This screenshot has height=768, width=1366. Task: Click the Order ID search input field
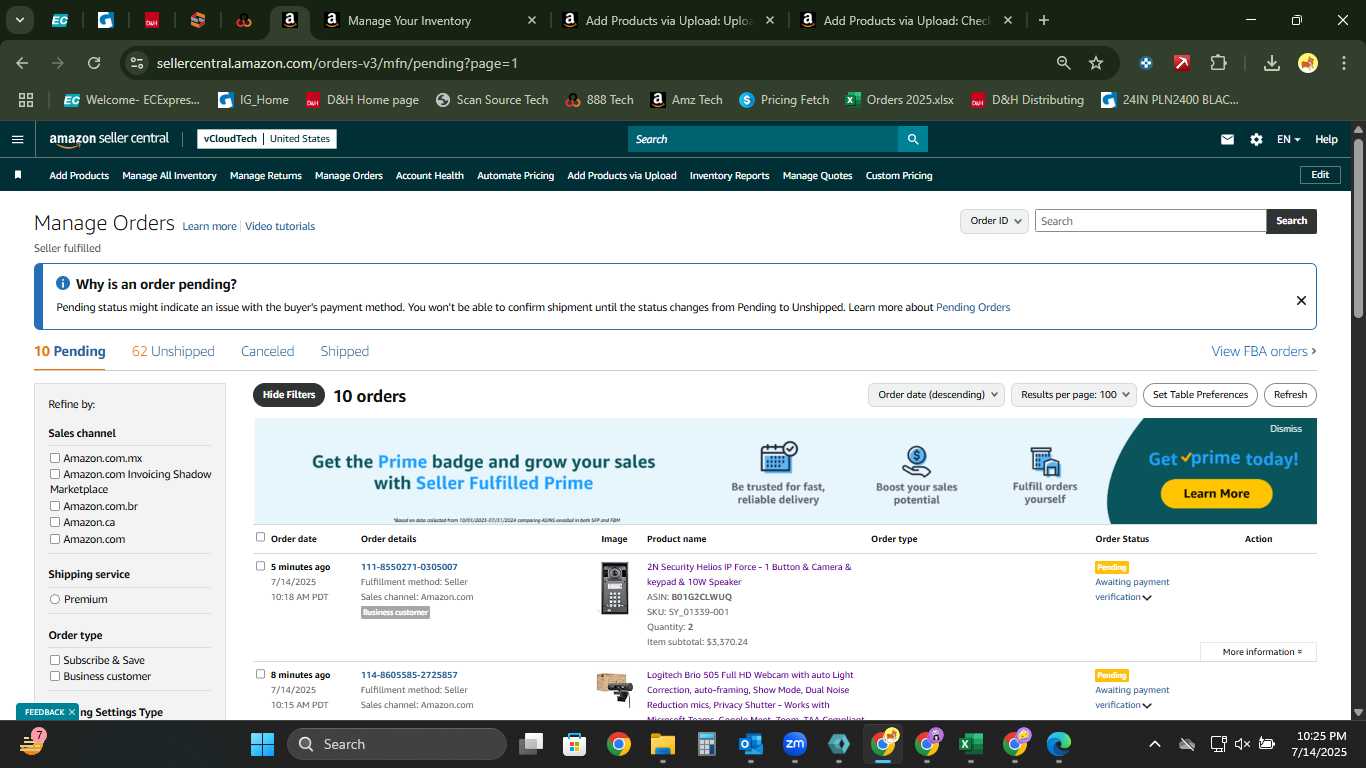[1150, 221]
